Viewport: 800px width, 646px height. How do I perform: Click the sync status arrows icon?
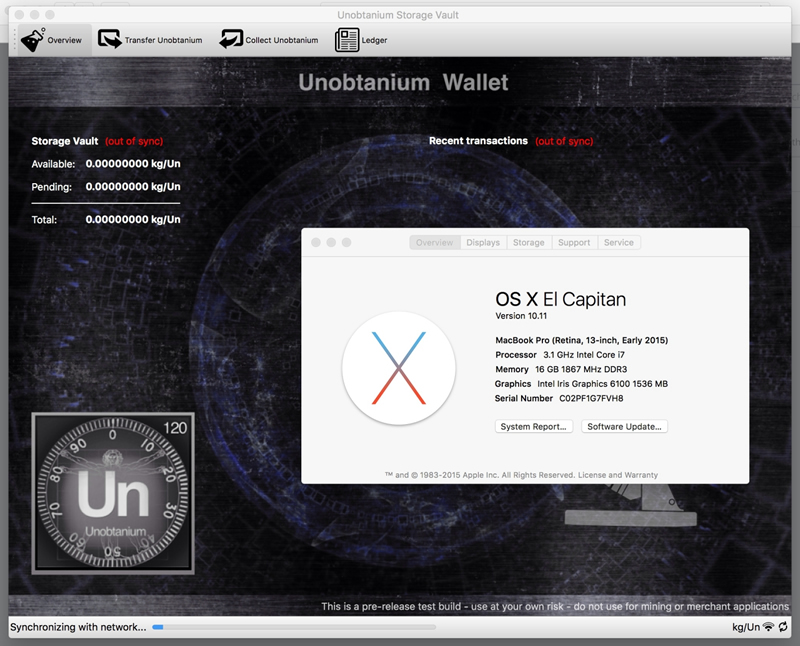coord(785,627)
